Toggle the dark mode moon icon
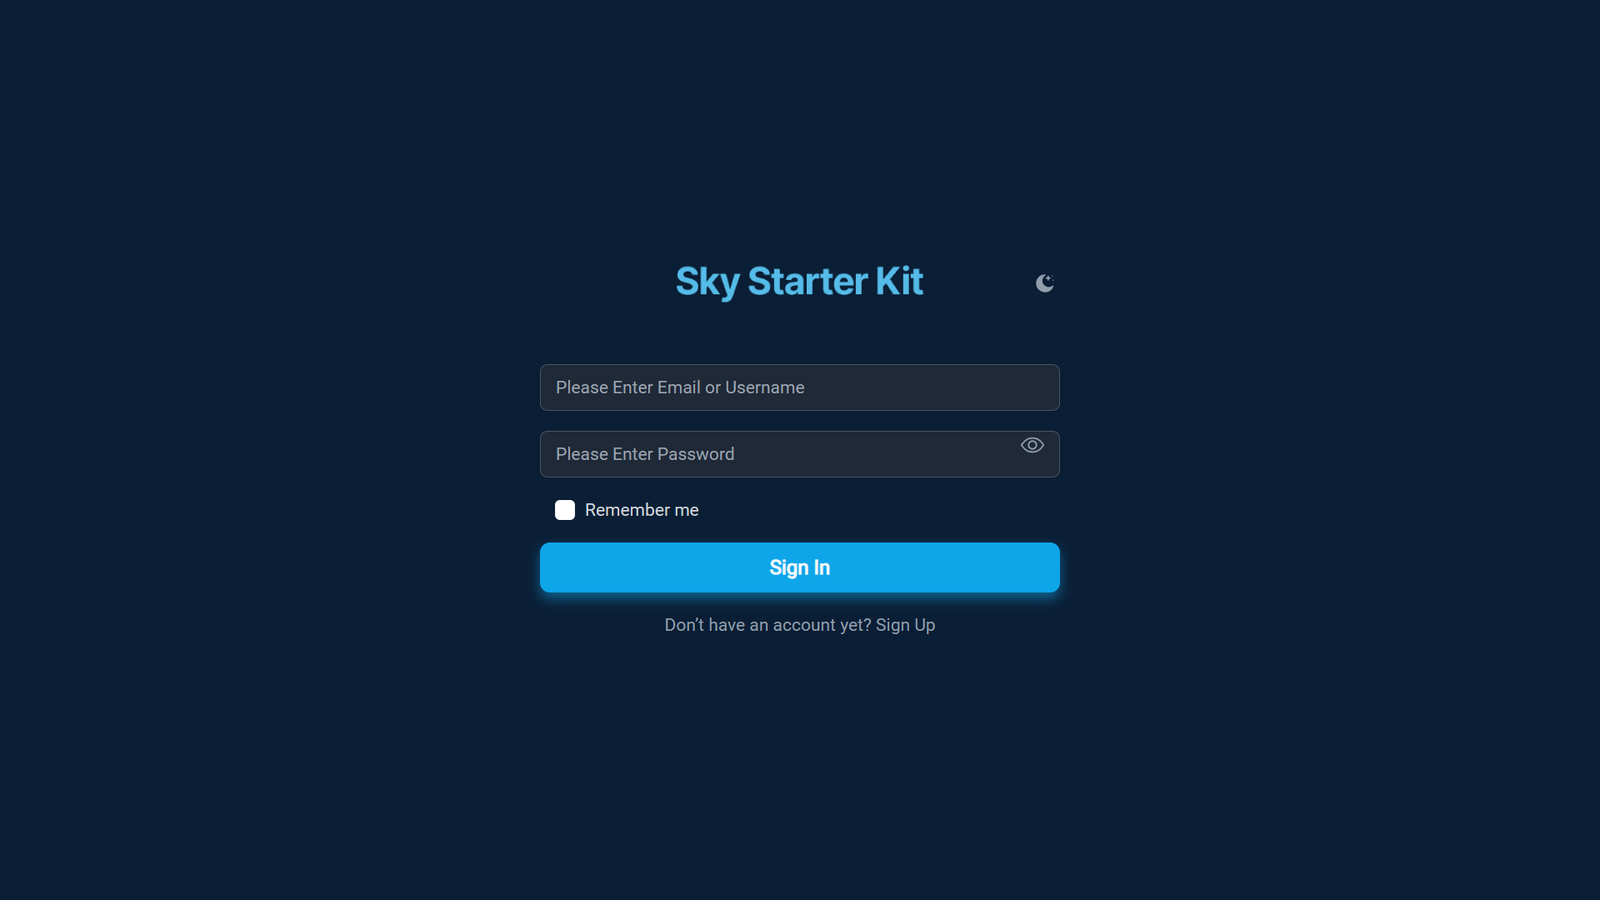Viewport: 1600px width, 900px height. (x=1045, y=283)
